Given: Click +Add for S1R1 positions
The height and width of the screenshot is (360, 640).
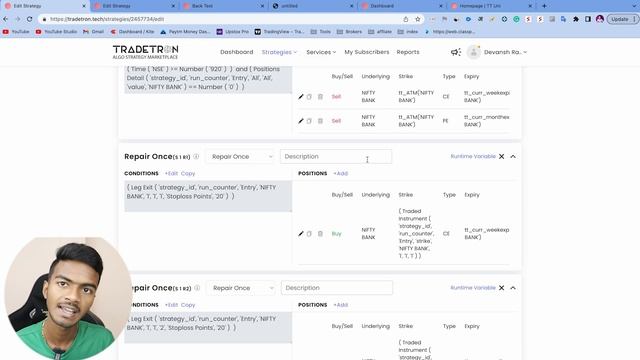Looking at the screenshot, I should (340, 173).
